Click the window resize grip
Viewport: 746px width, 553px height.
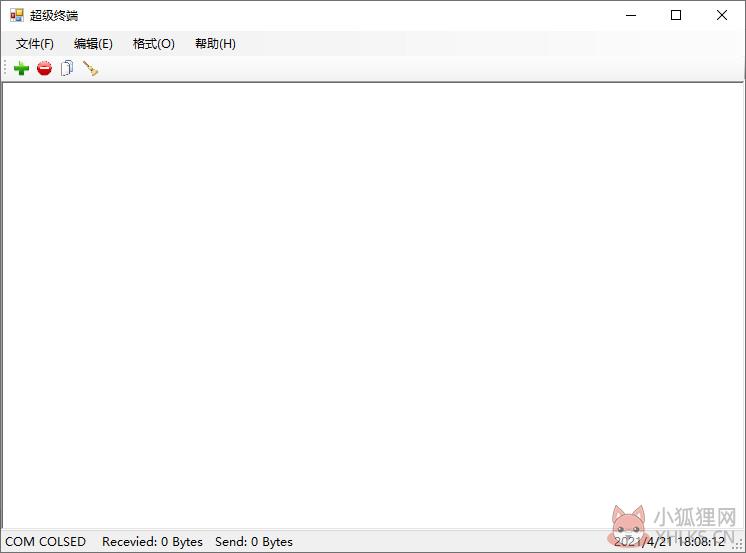pos(738,545)
